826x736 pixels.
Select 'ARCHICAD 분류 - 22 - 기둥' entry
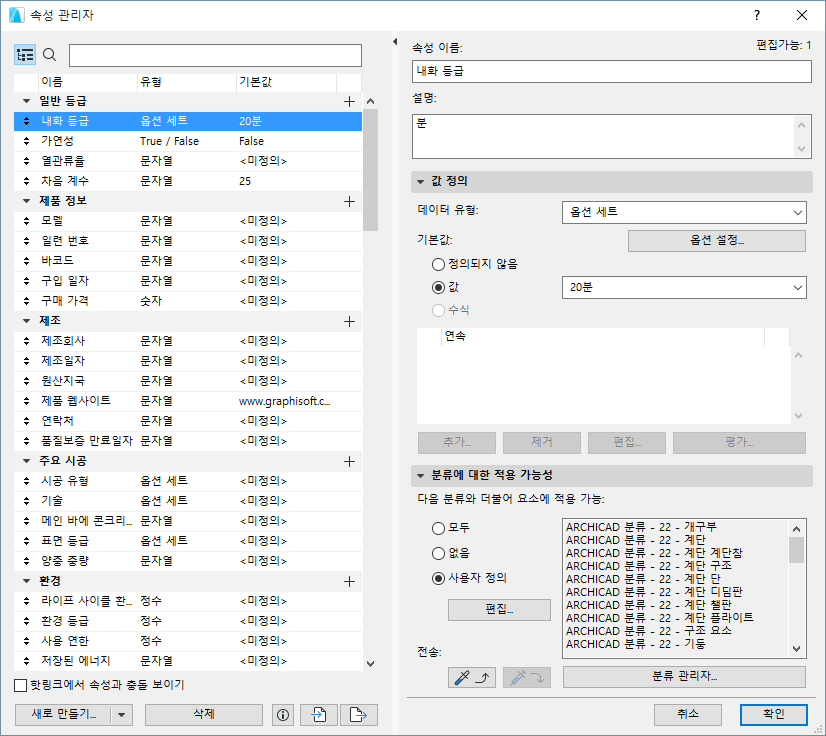pos(635,644)
